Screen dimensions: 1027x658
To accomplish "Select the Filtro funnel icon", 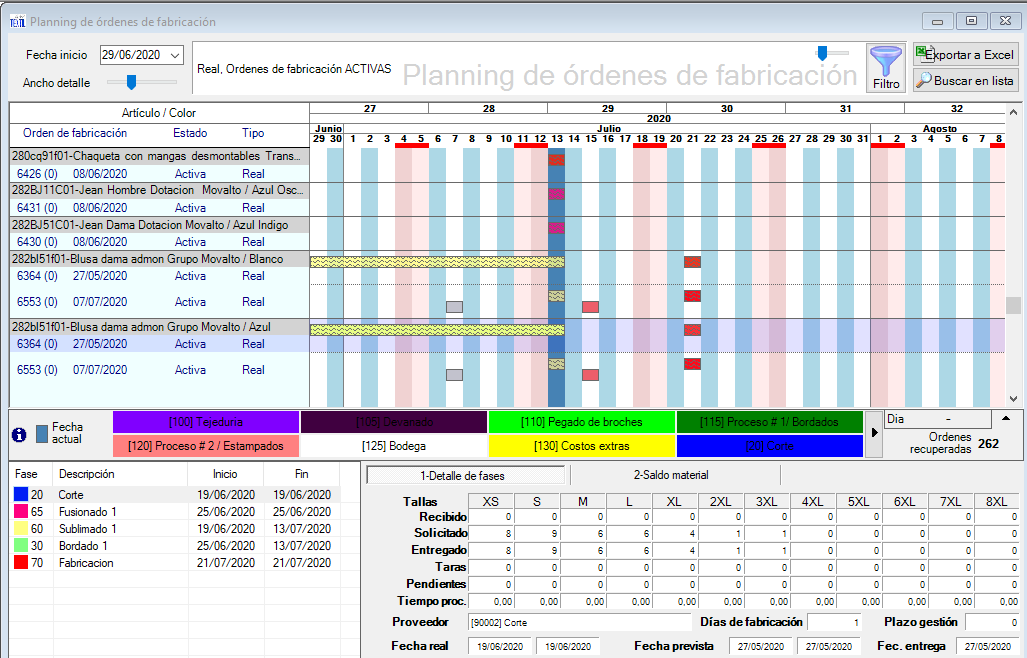I will (886, 61).
